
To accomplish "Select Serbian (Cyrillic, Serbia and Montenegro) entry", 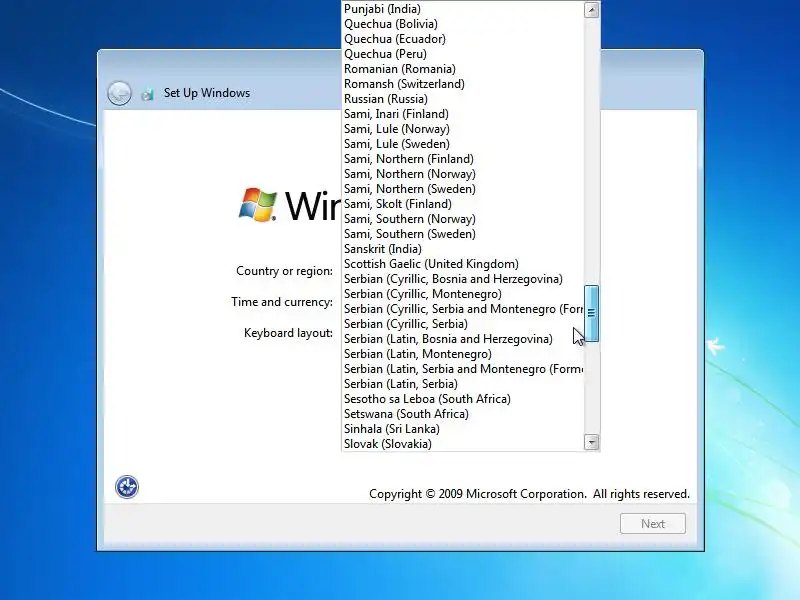I will click(463, 309).
